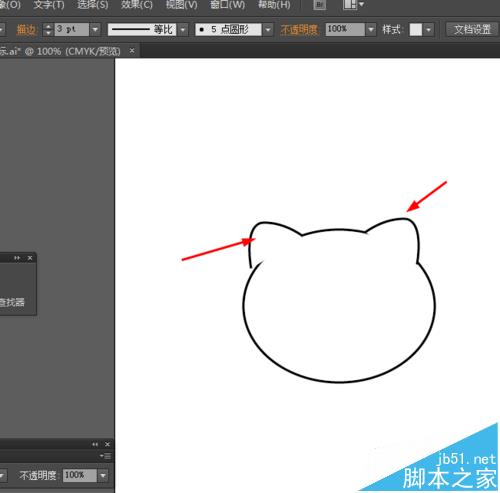Expand the blend mode dropdown in bottom panel

[2, 475]
